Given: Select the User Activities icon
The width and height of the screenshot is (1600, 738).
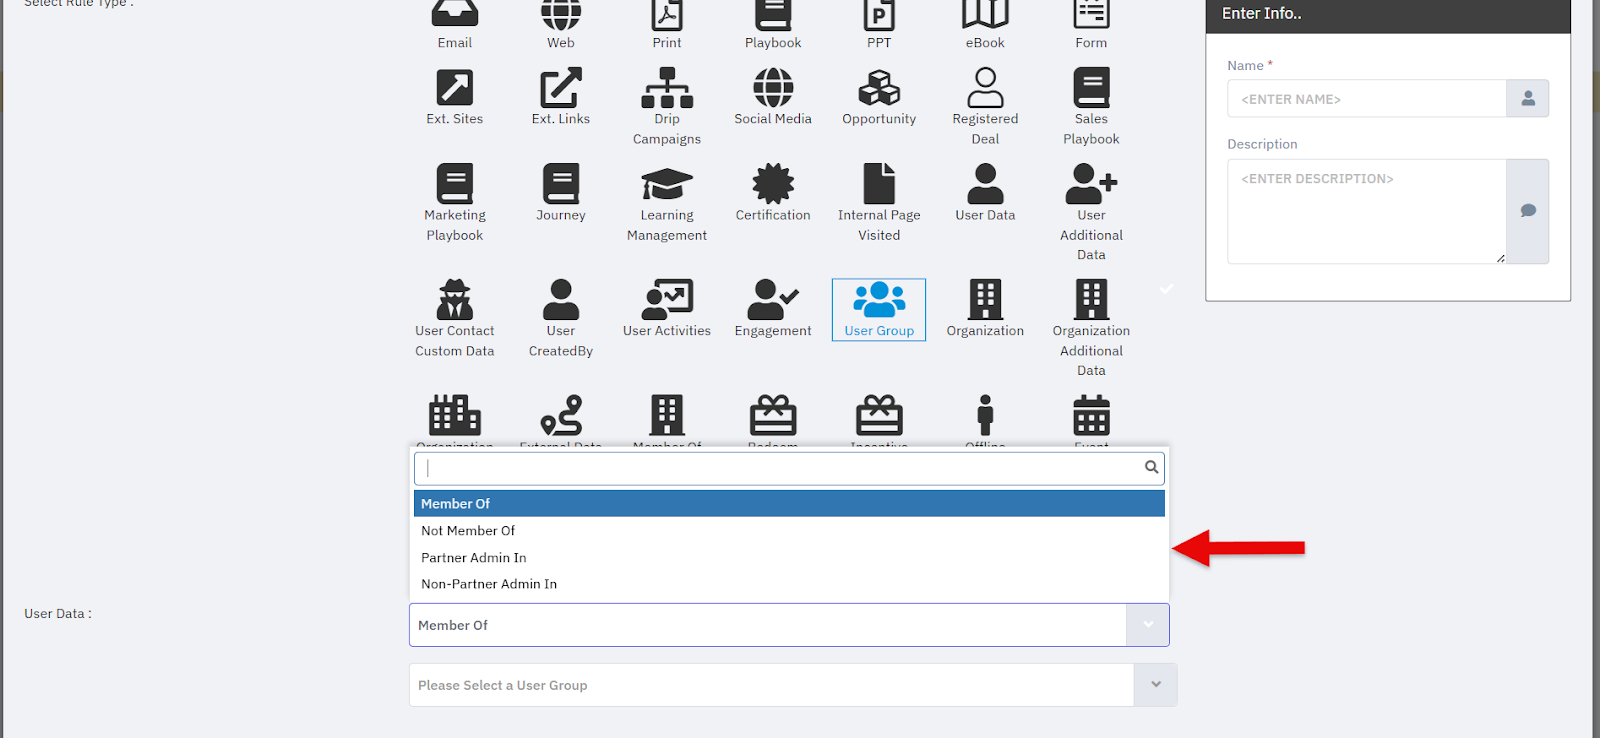Looking at the screenshot, I should (666, 300).
